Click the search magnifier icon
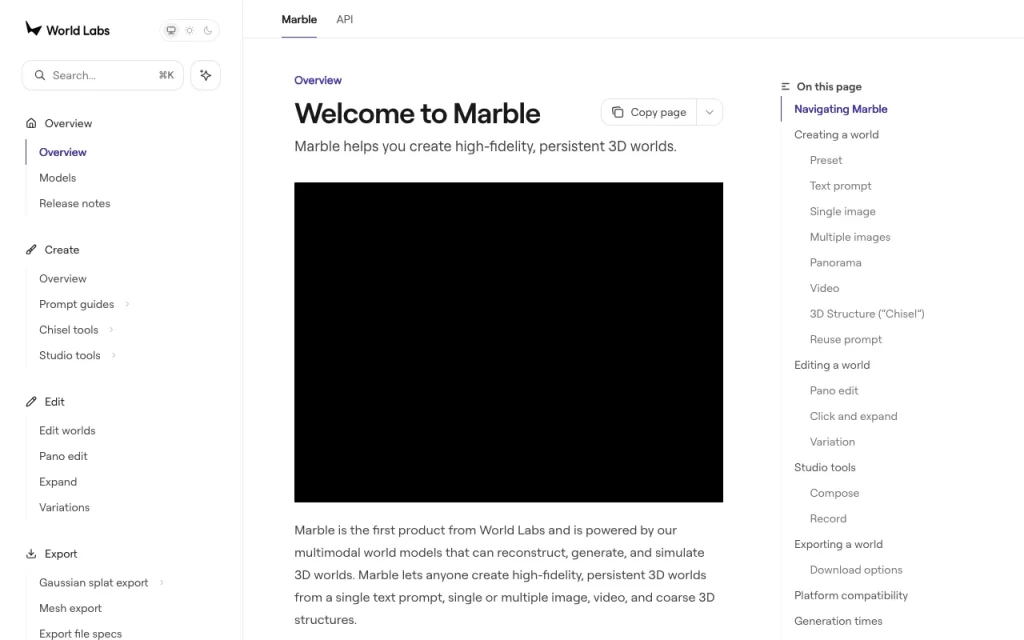 point(40,75)
